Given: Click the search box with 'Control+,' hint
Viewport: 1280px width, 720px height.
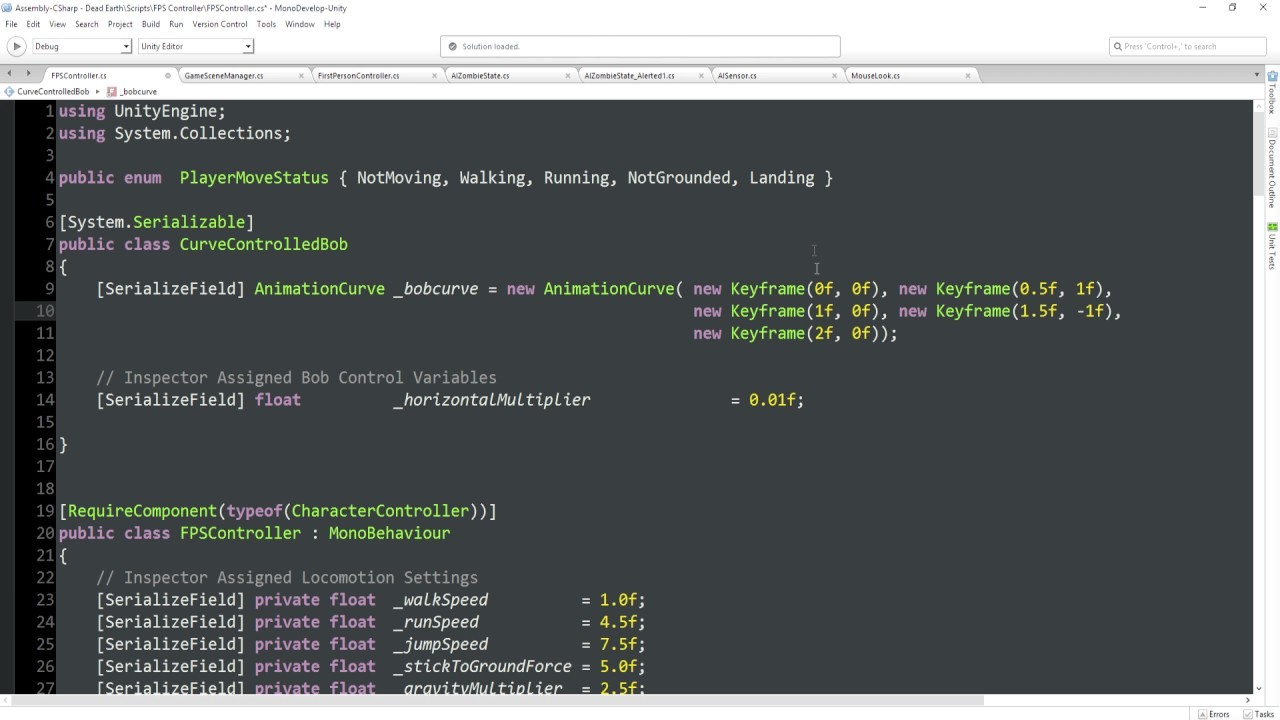Looking at the screenshot, I should point(1188,46).
